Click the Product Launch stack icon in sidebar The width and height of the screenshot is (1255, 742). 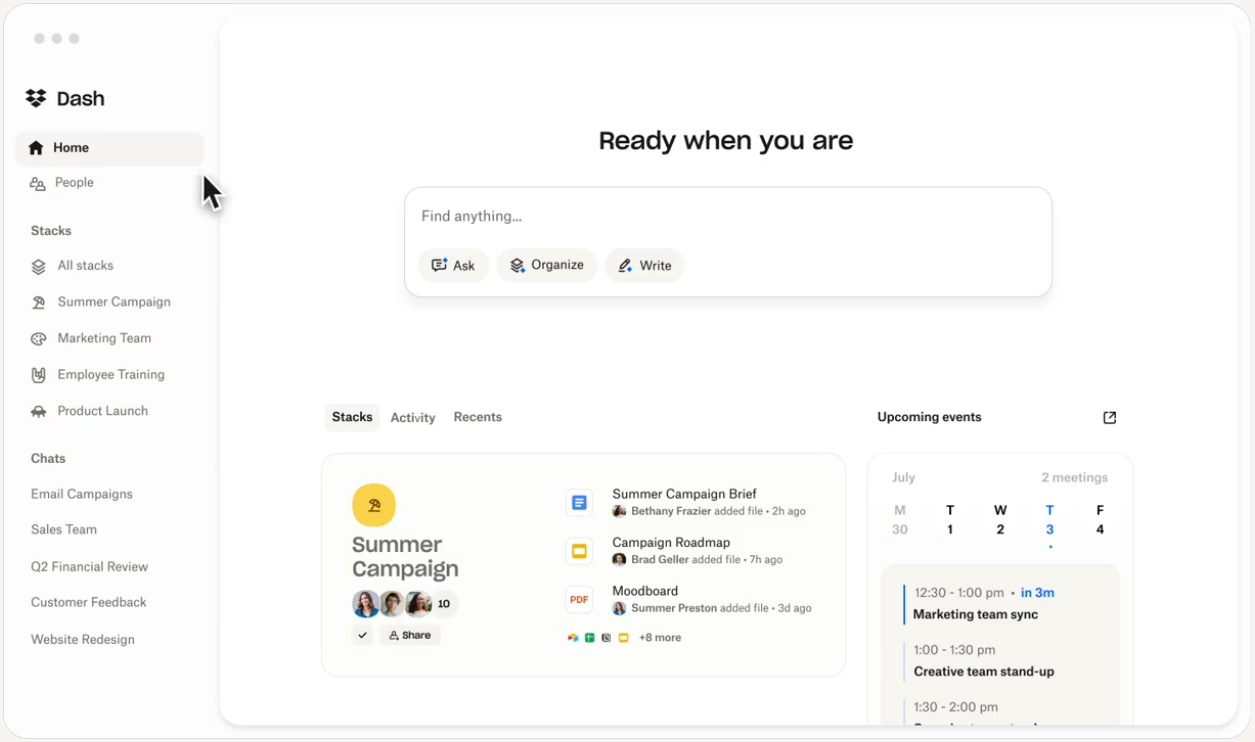39,412
